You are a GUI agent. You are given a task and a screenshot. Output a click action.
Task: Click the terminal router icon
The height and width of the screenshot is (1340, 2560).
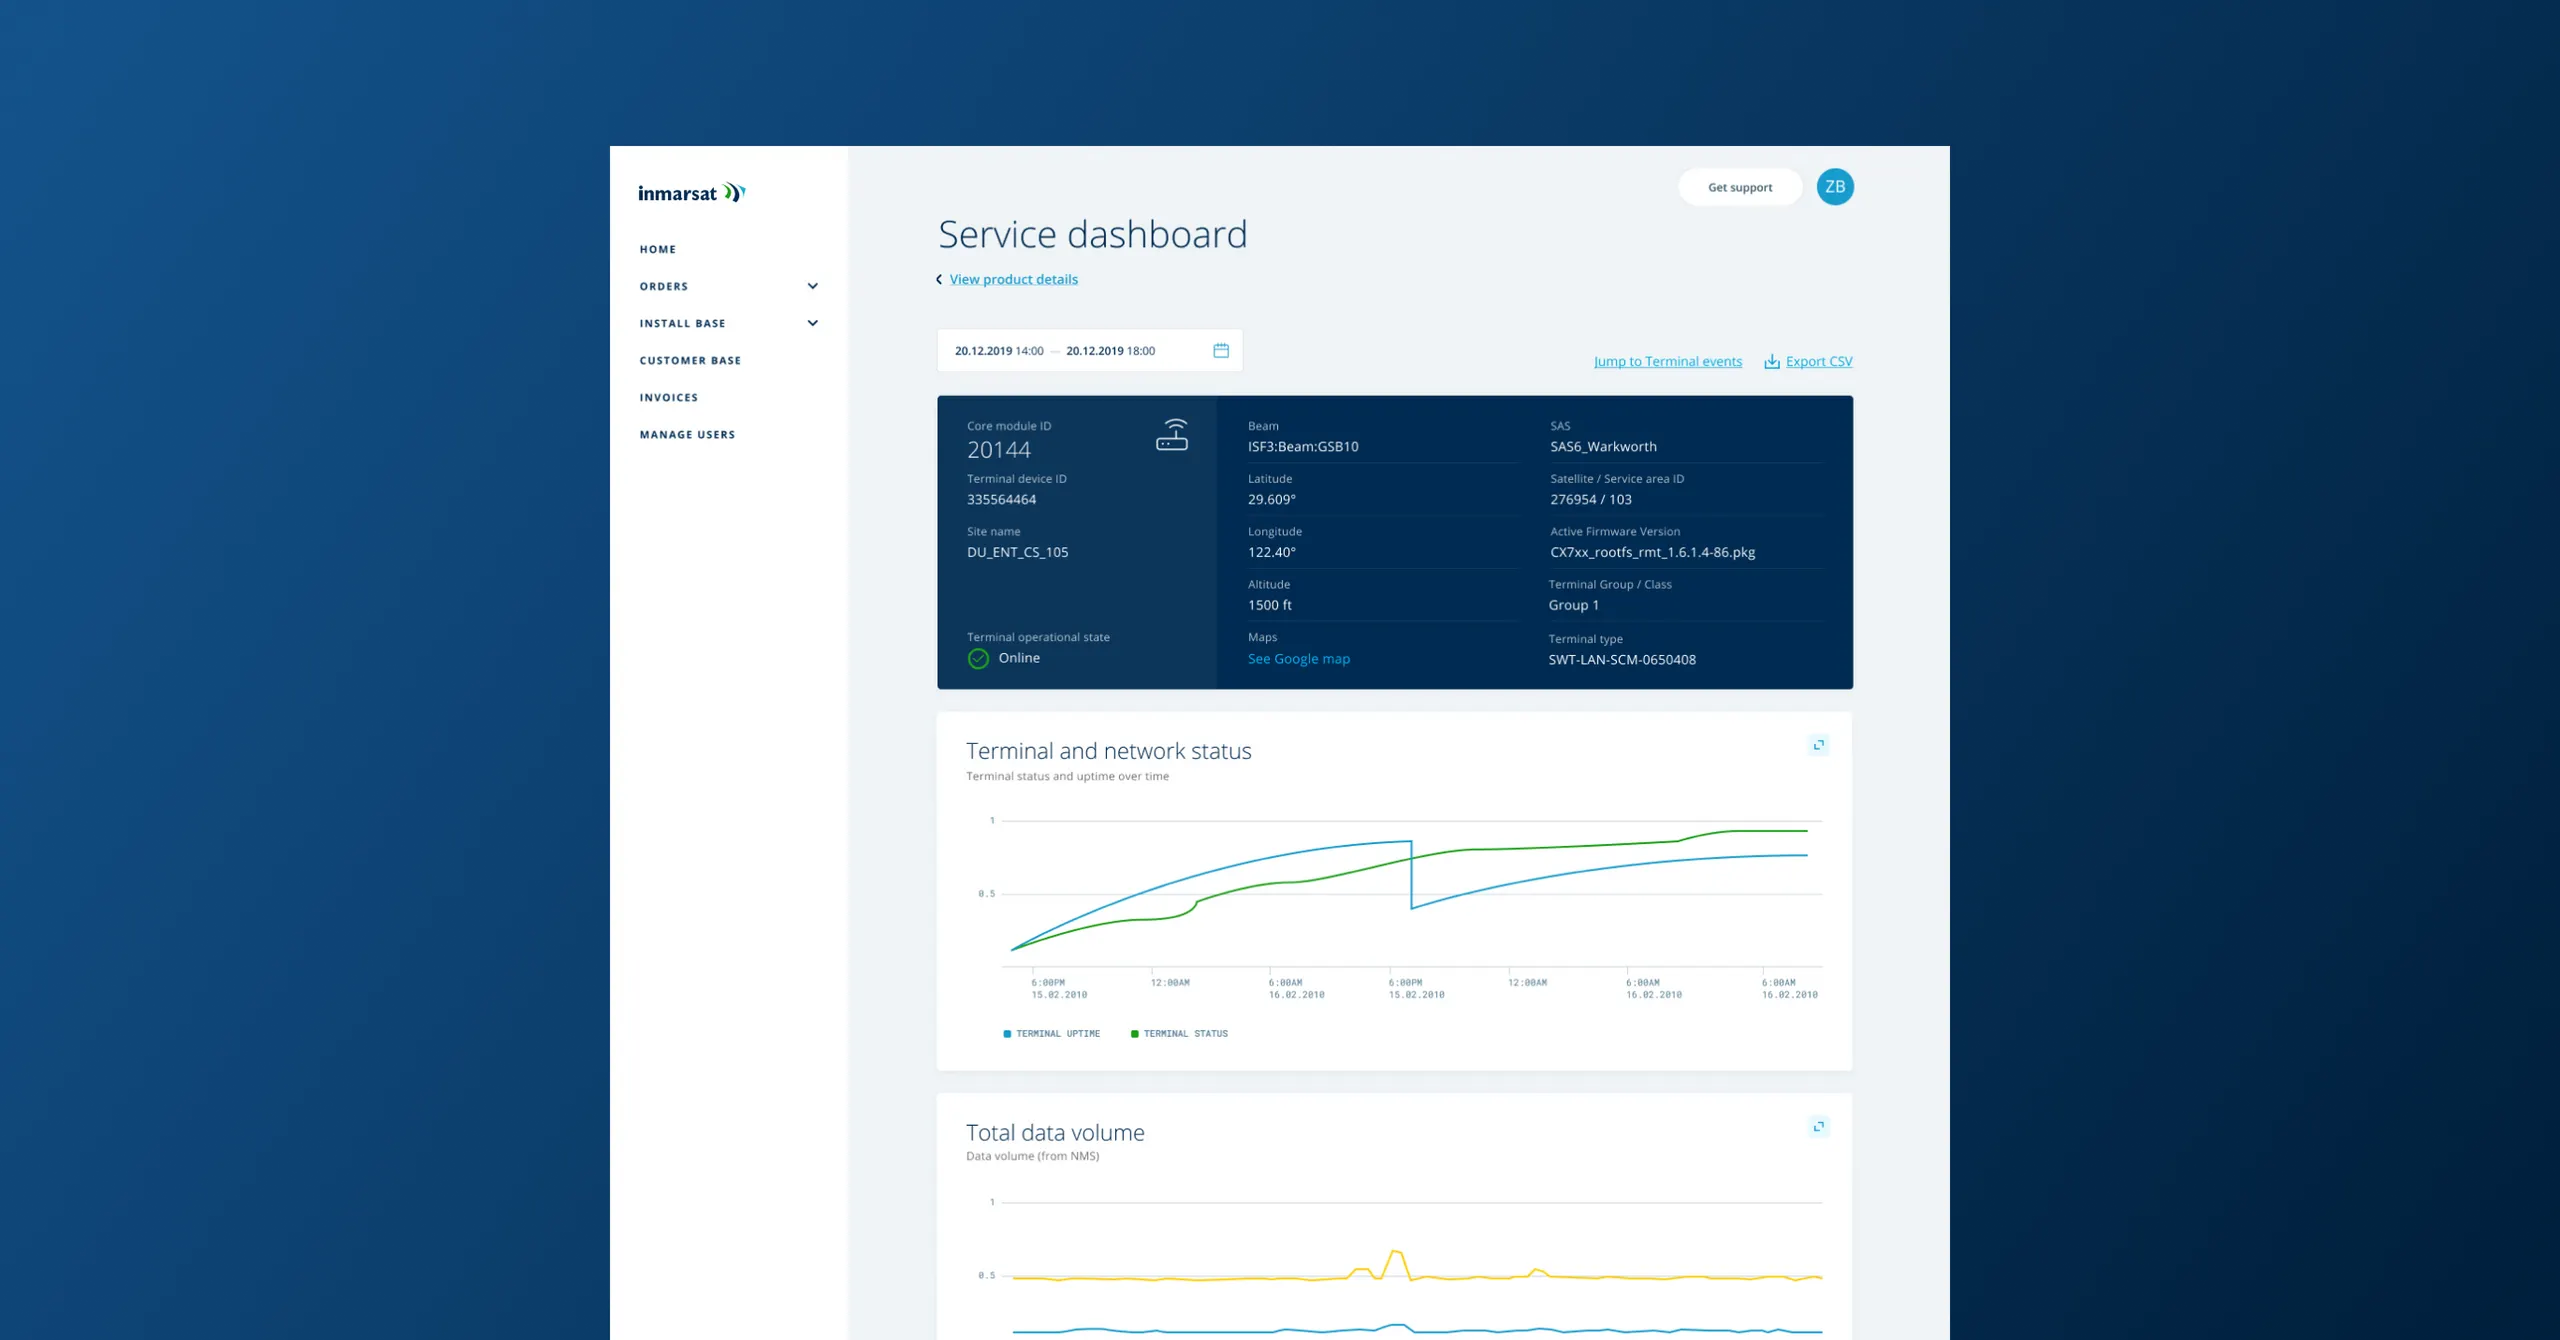(x=1172, y=435)
